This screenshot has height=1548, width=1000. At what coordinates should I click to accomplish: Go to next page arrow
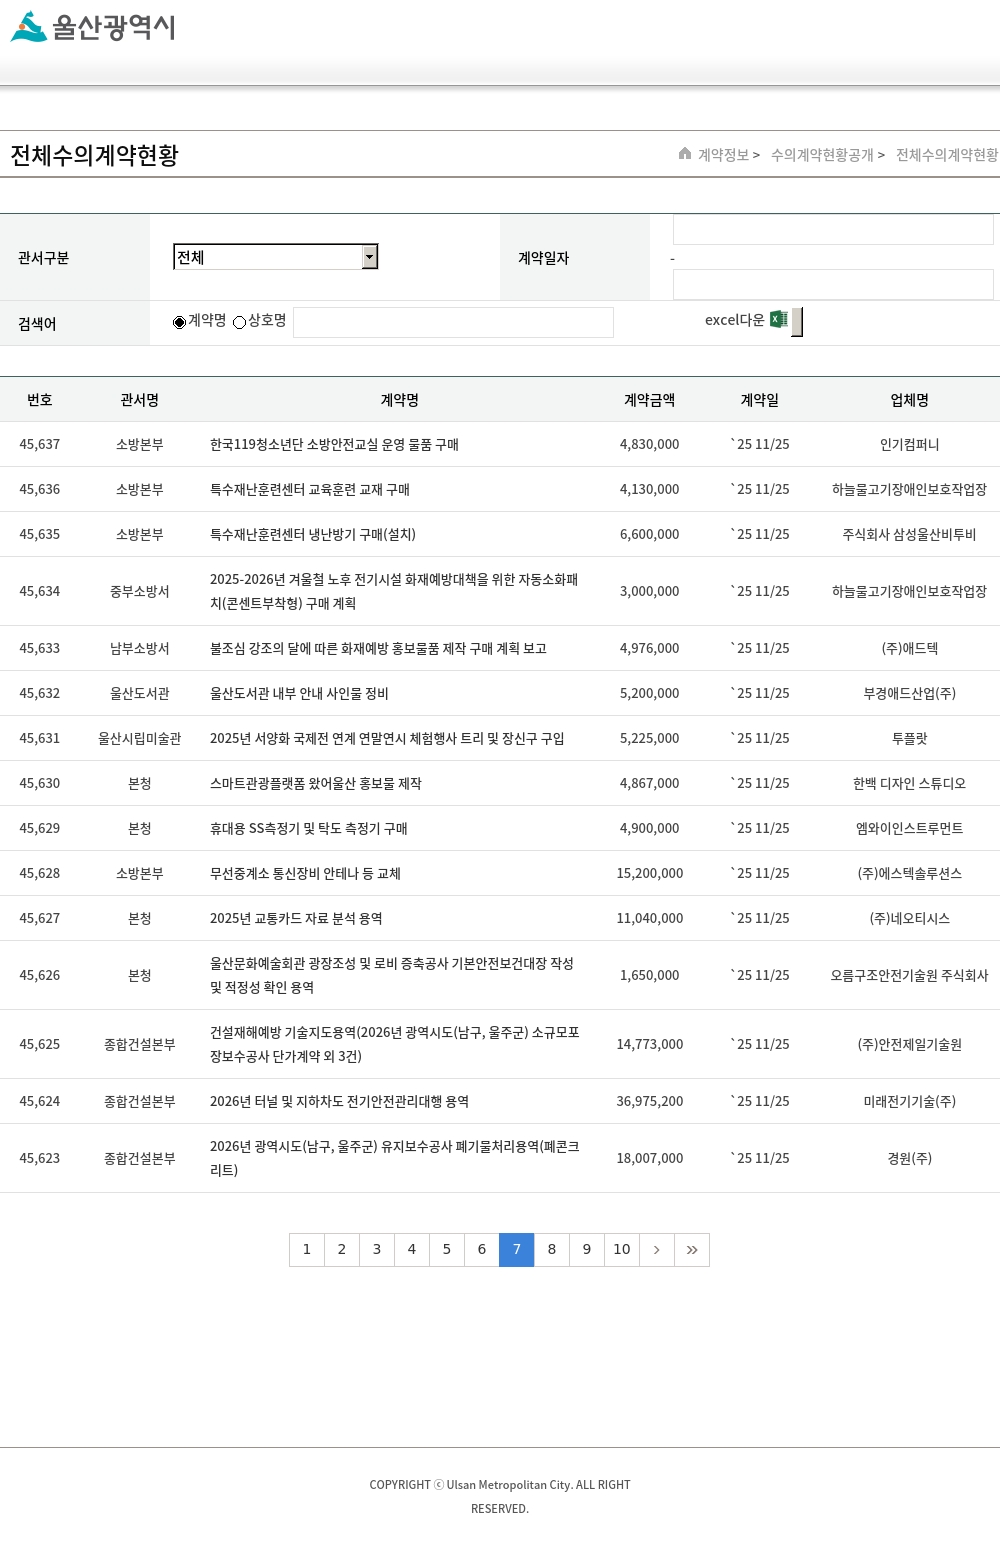656,1249
